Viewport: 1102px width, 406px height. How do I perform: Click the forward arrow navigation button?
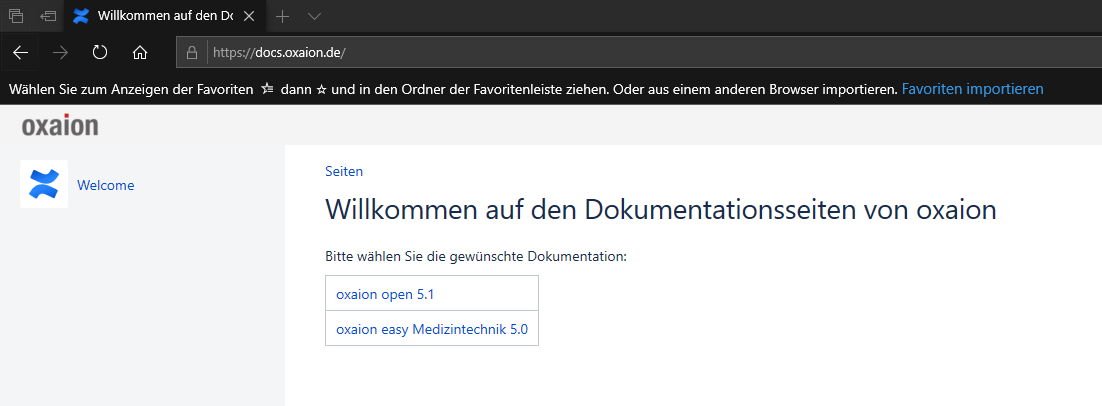tap(60, 52)
